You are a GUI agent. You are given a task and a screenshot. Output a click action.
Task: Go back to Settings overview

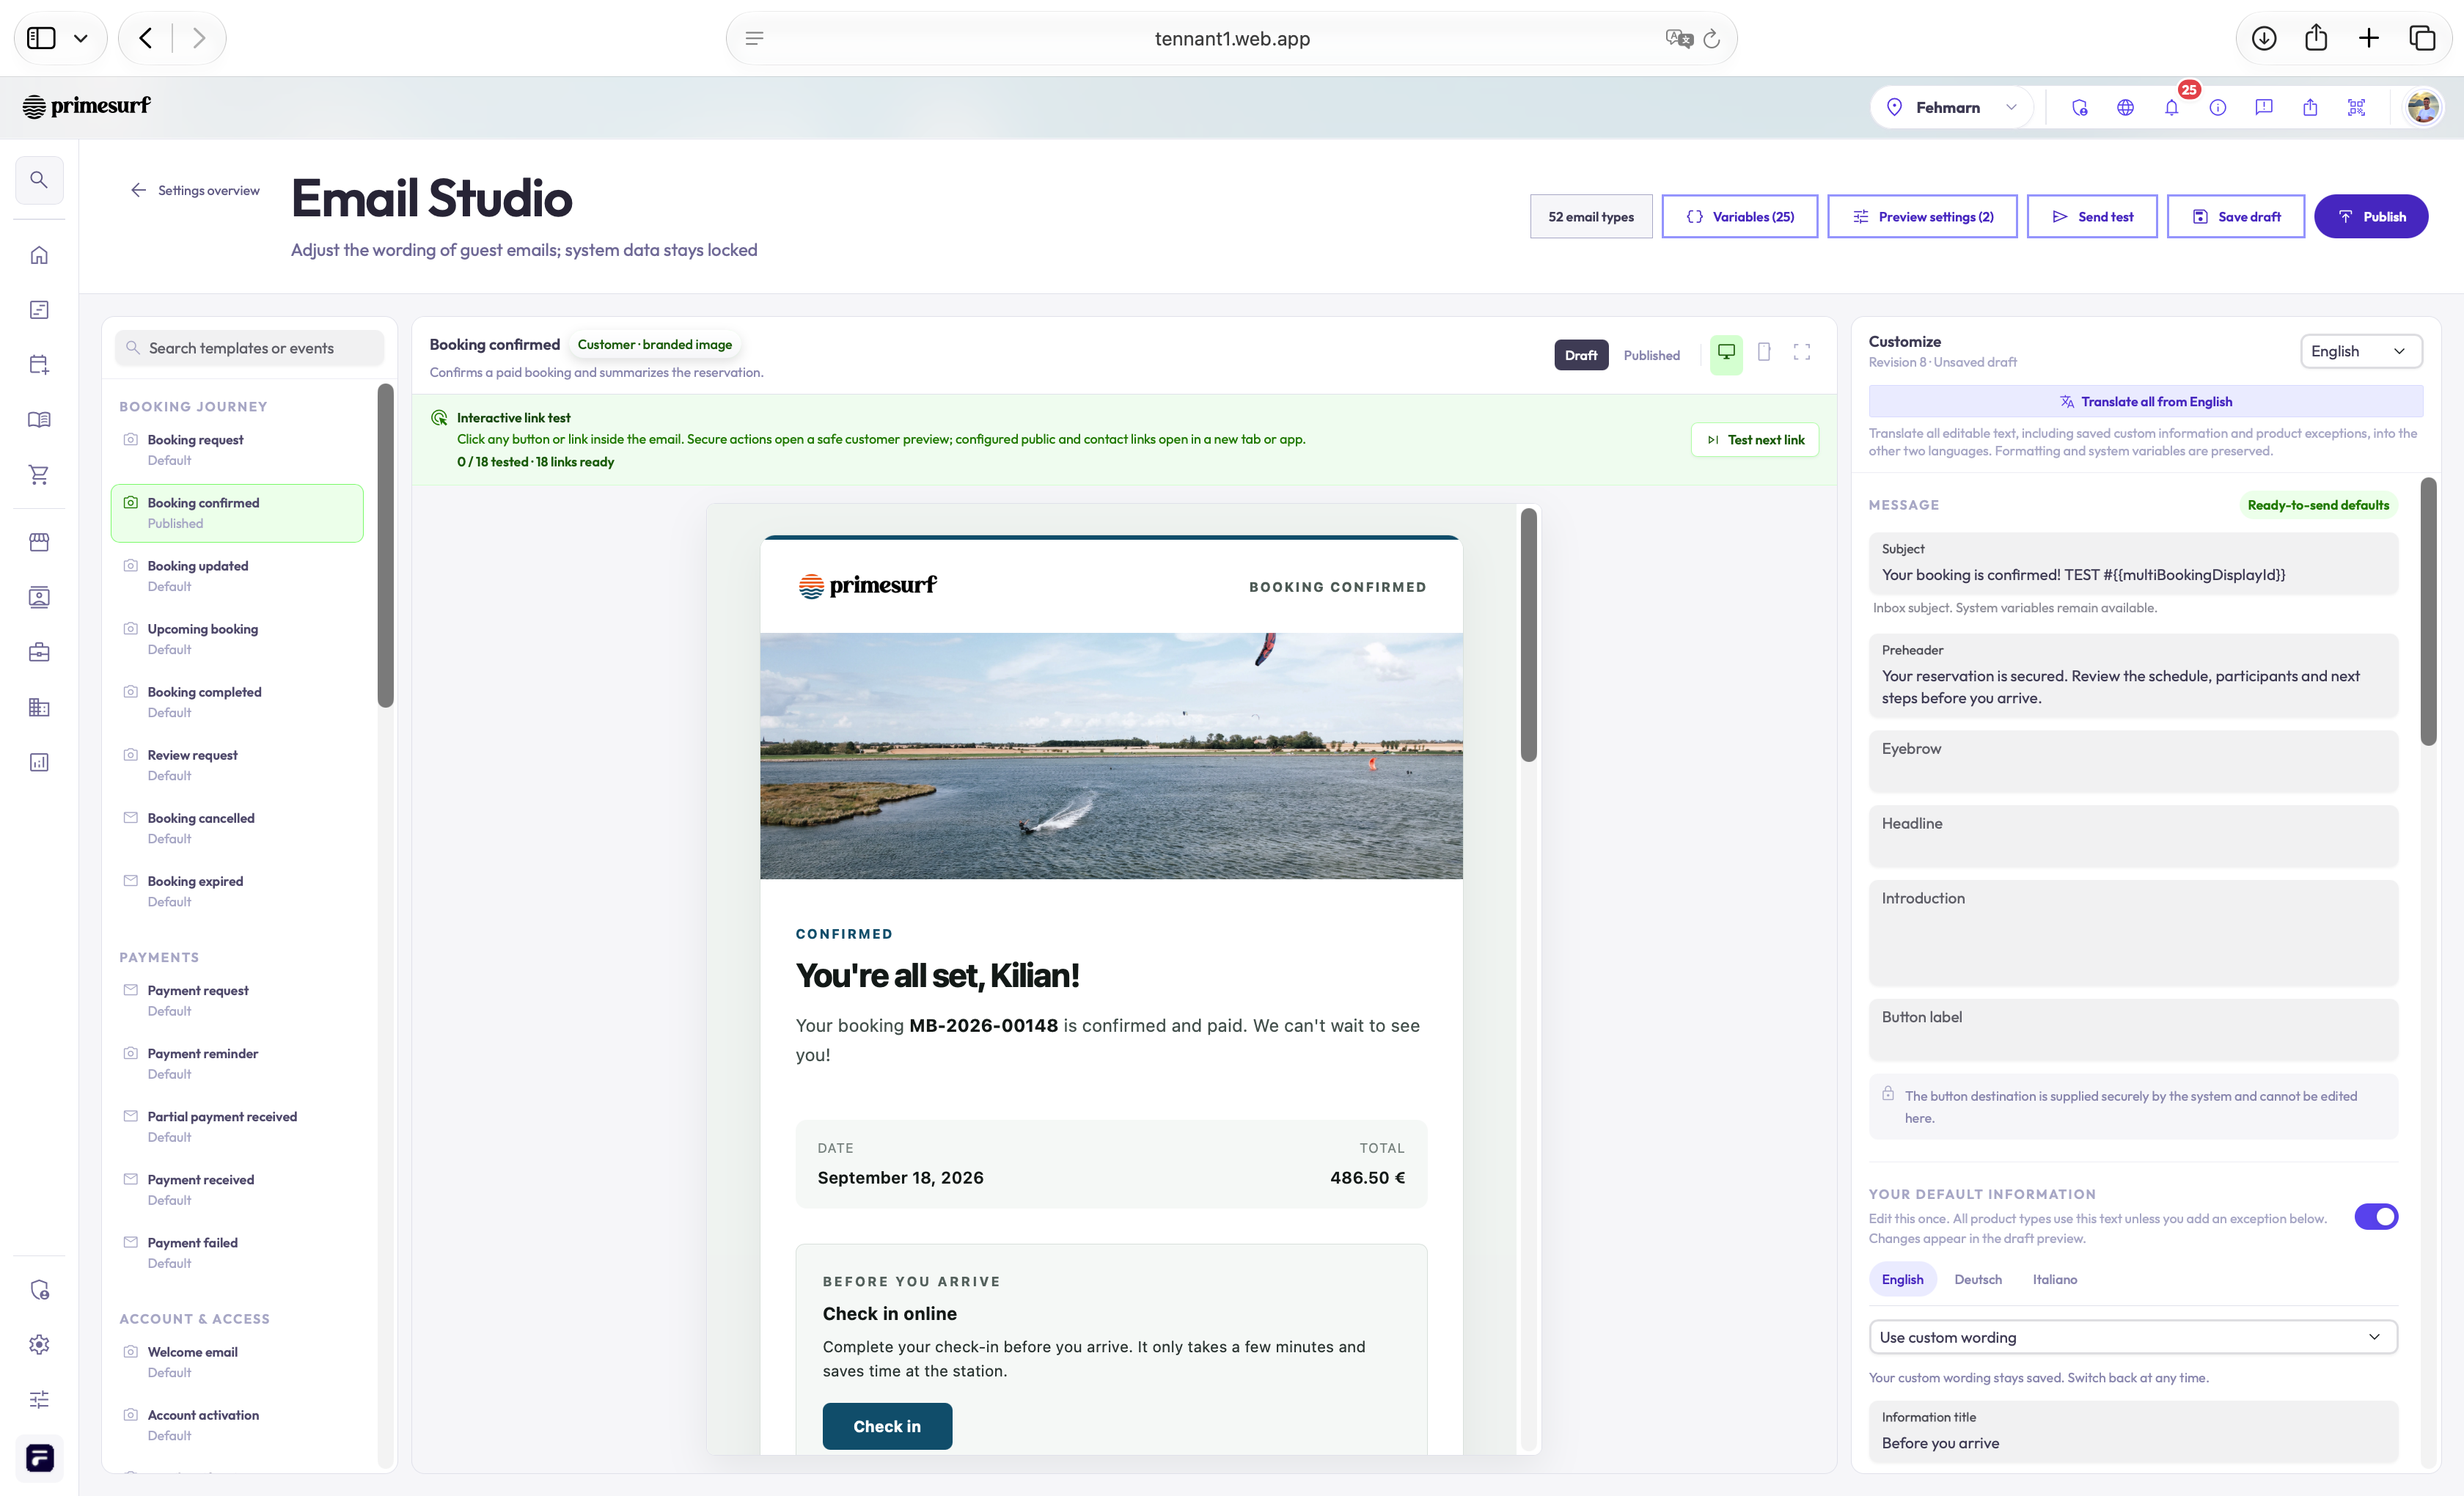pyautogui.click(x=195, y=190)
